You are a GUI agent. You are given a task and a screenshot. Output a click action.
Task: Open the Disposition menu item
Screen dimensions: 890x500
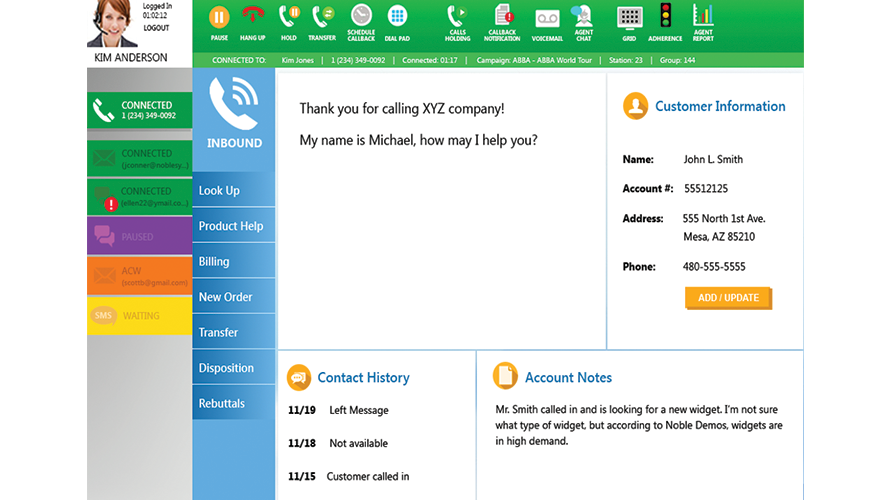[x=234, y=368]
